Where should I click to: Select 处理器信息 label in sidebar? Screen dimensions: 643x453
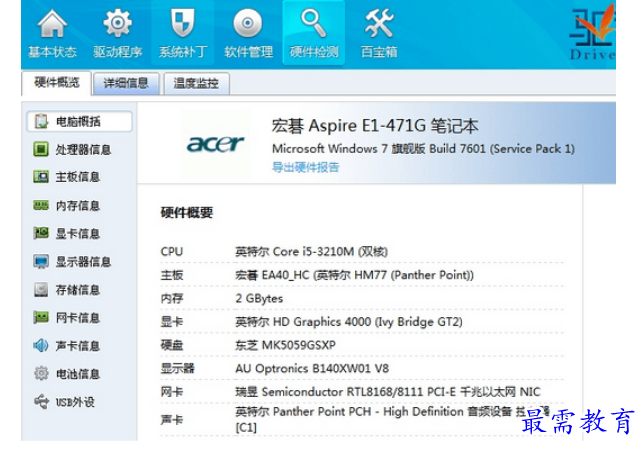pyautogui.click(x=83, y=150)
